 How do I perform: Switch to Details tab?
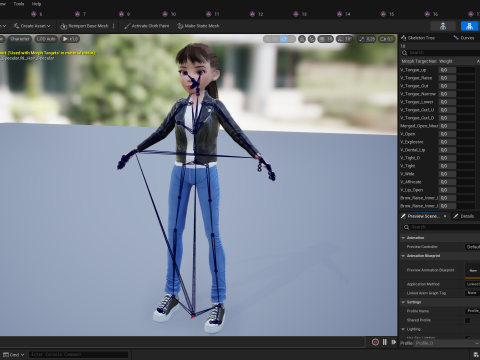[464, 216]
